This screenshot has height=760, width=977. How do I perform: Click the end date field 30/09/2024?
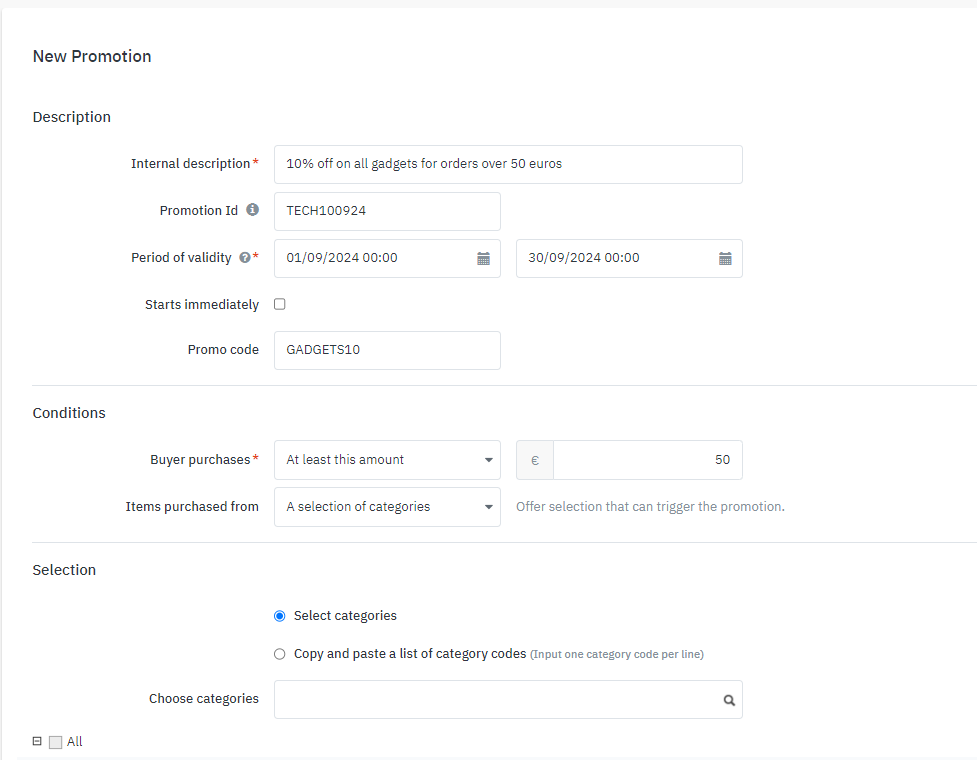coord(617,258)
